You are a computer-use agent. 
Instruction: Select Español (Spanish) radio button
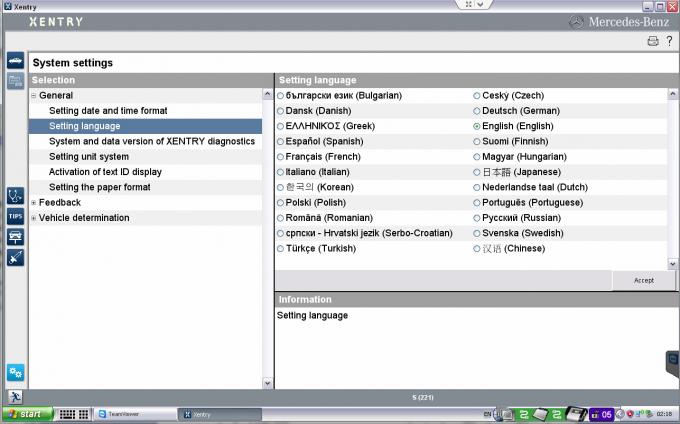tap(281, 142)
